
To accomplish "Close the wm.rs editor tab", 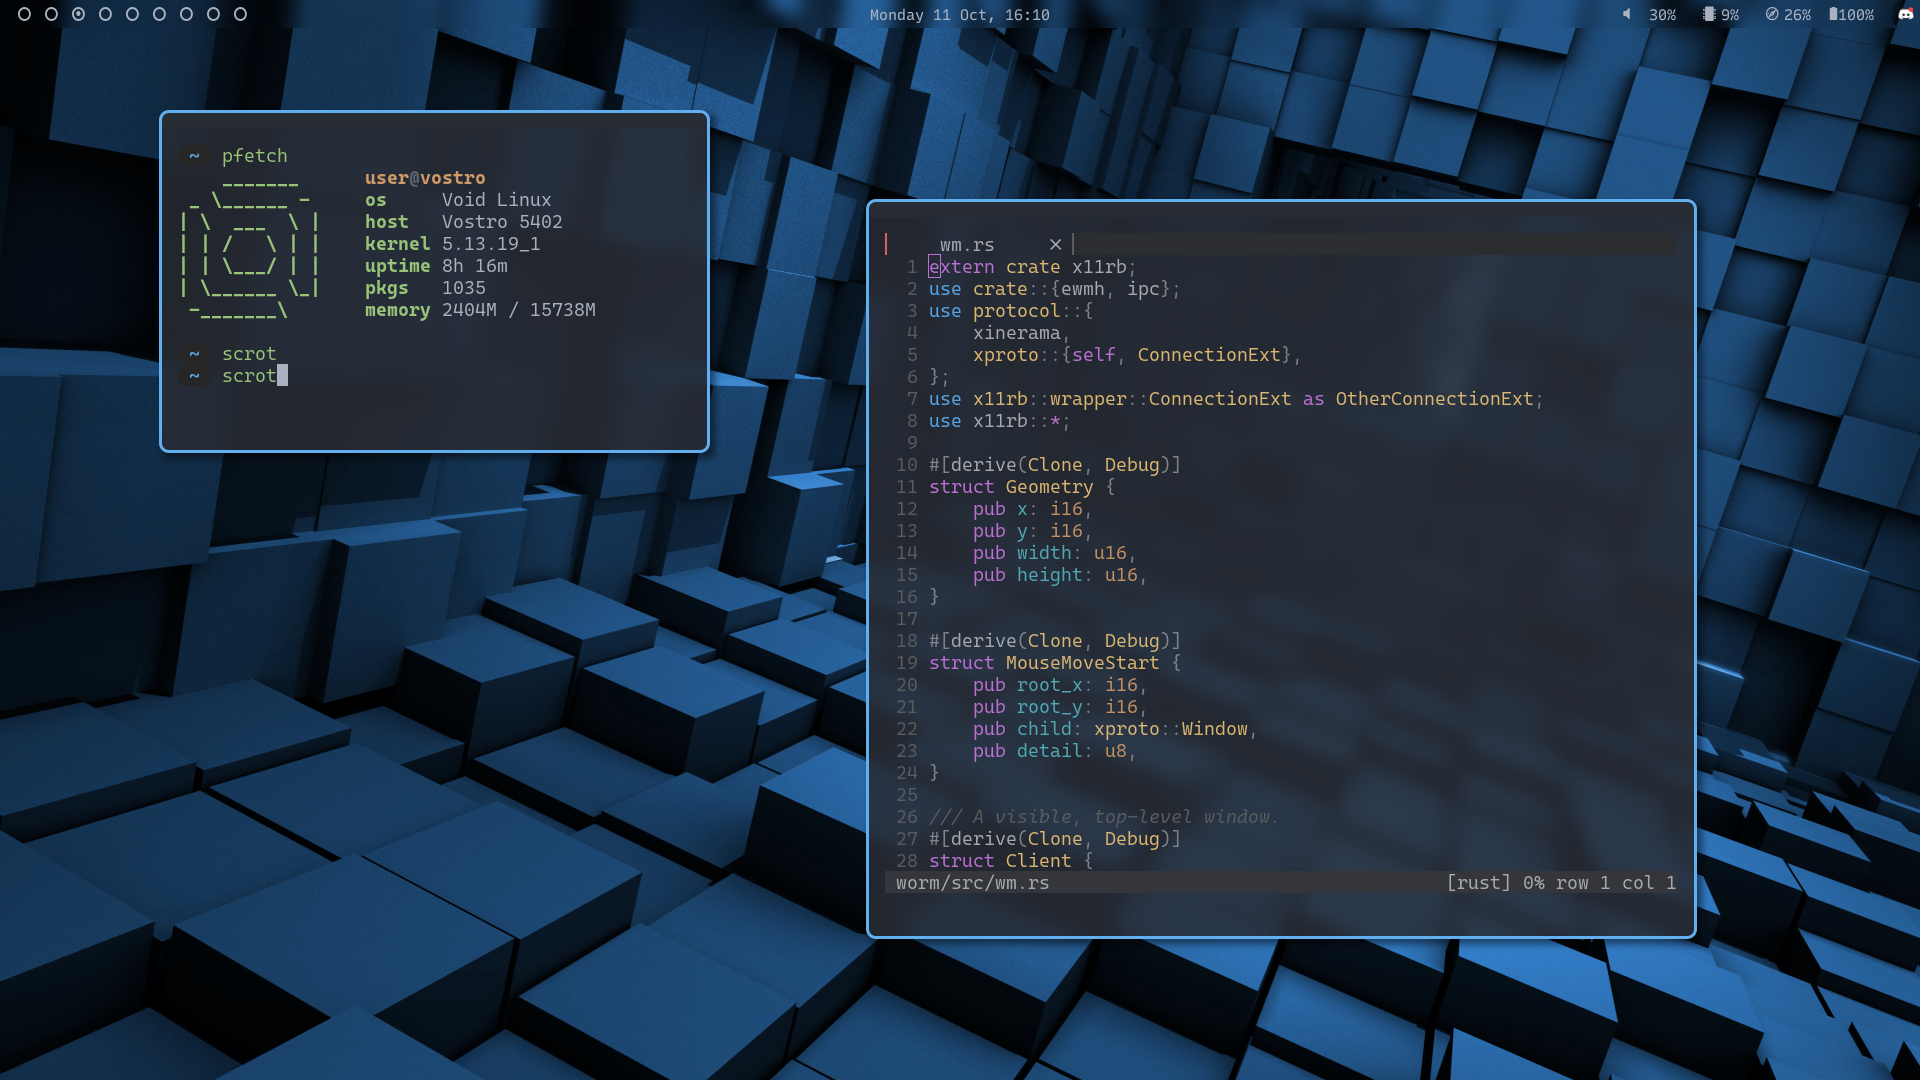I will (1055, 244).
